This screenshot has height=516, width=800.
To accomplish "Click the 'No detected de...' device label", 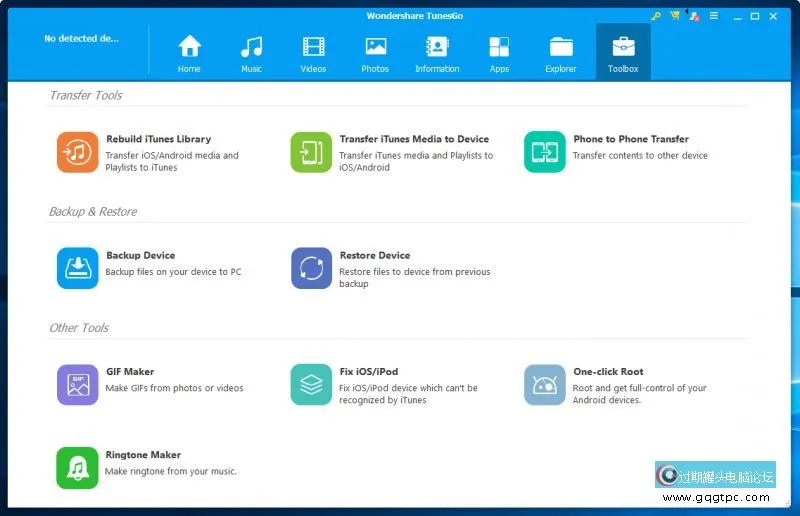I will (81, 38).
